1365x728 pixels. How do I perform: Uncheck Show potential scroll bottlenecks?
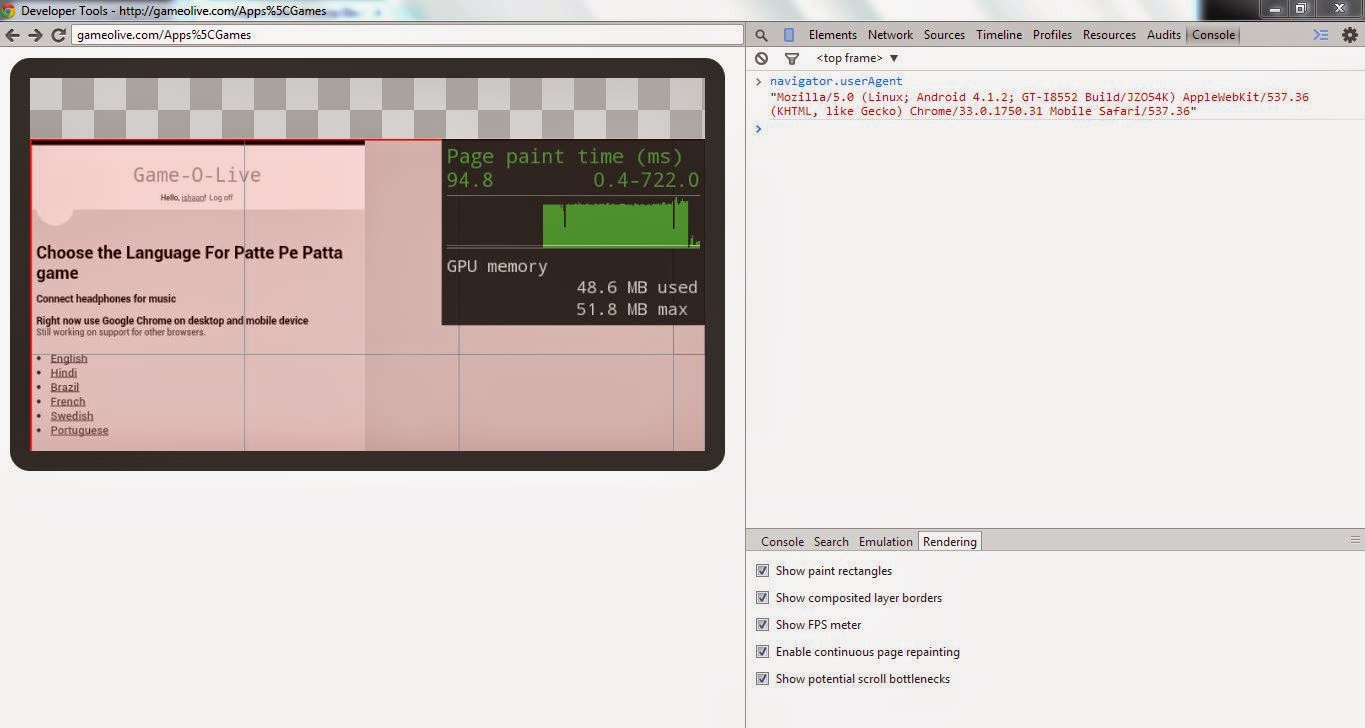762,678
